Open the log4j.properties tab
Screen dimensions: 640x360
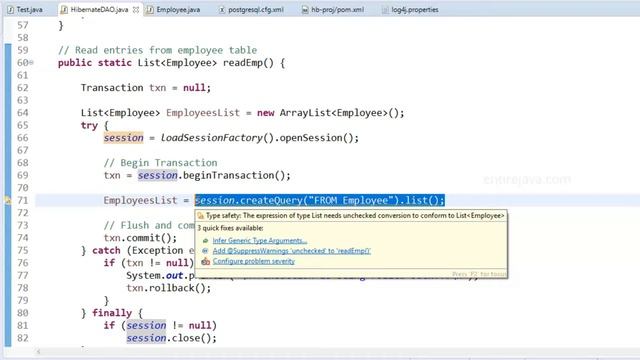coord(415,9)
